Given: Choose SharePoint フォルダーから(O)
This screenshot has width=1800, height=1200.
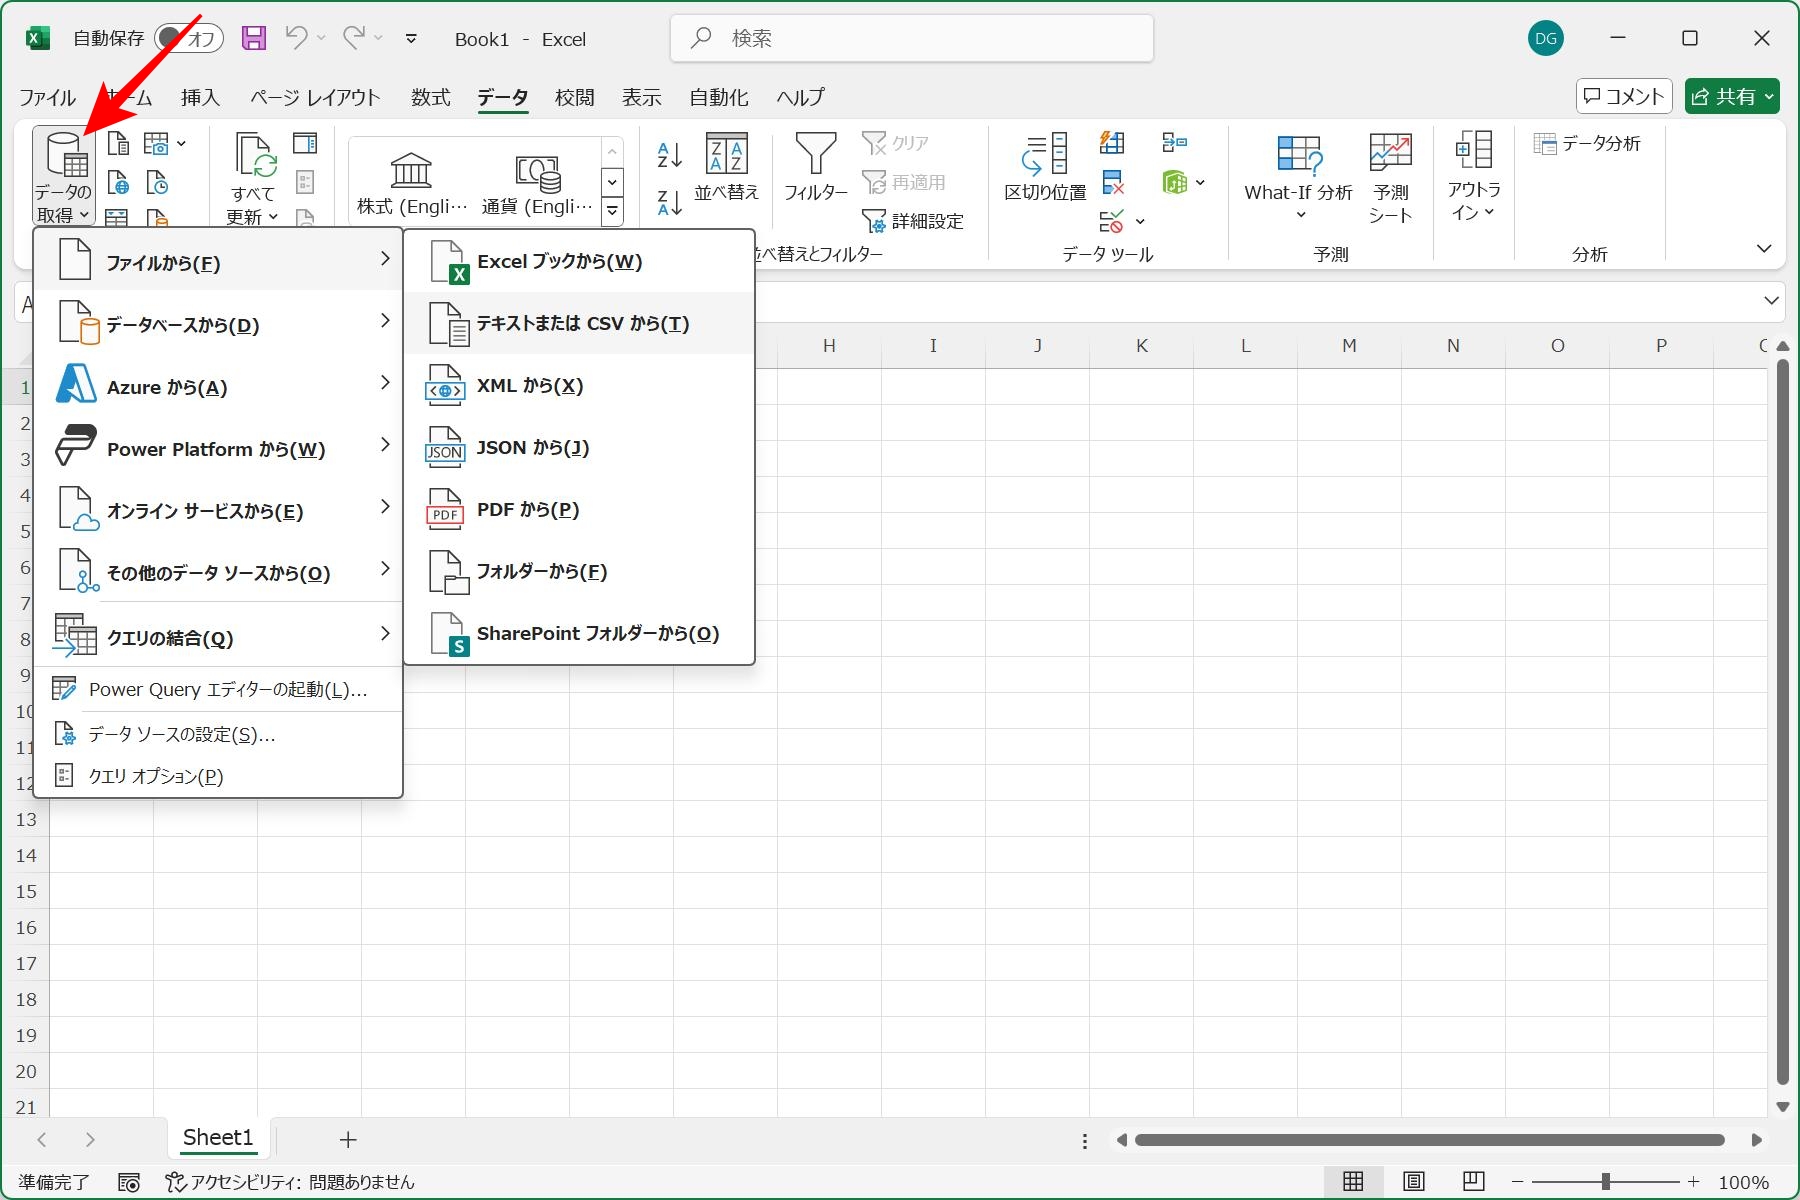Looking at the screenshot, I should pos(578,633).
